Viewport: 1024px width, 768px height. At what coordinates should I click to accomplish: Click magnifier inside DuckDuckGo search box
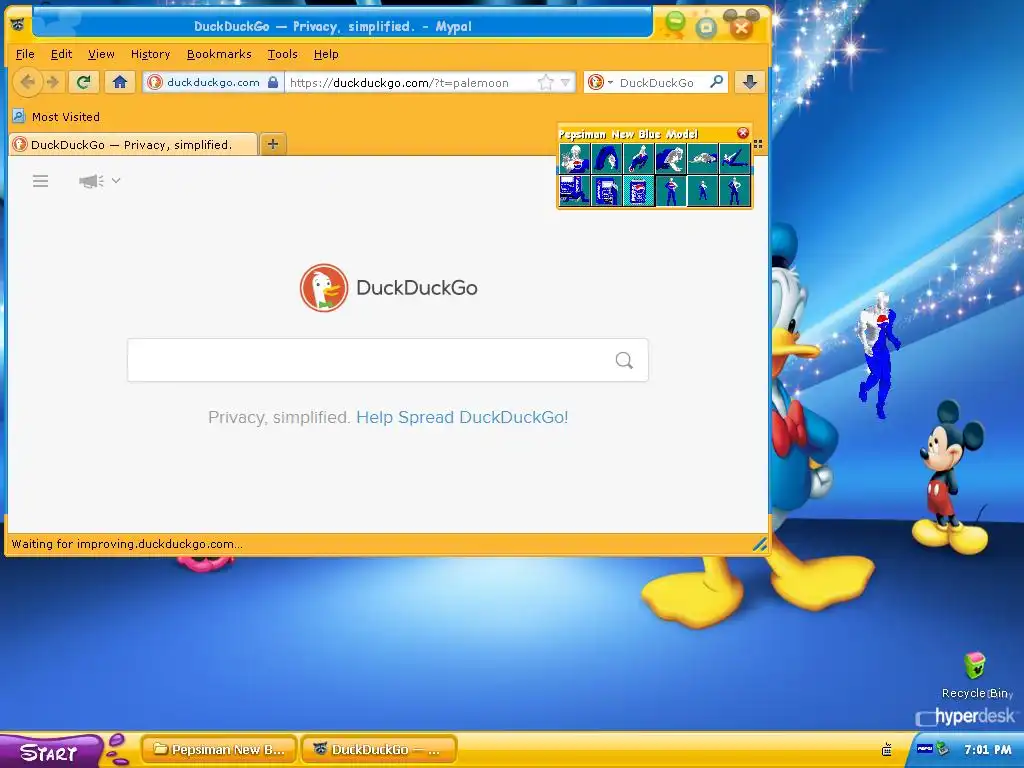tap(624, 360)
